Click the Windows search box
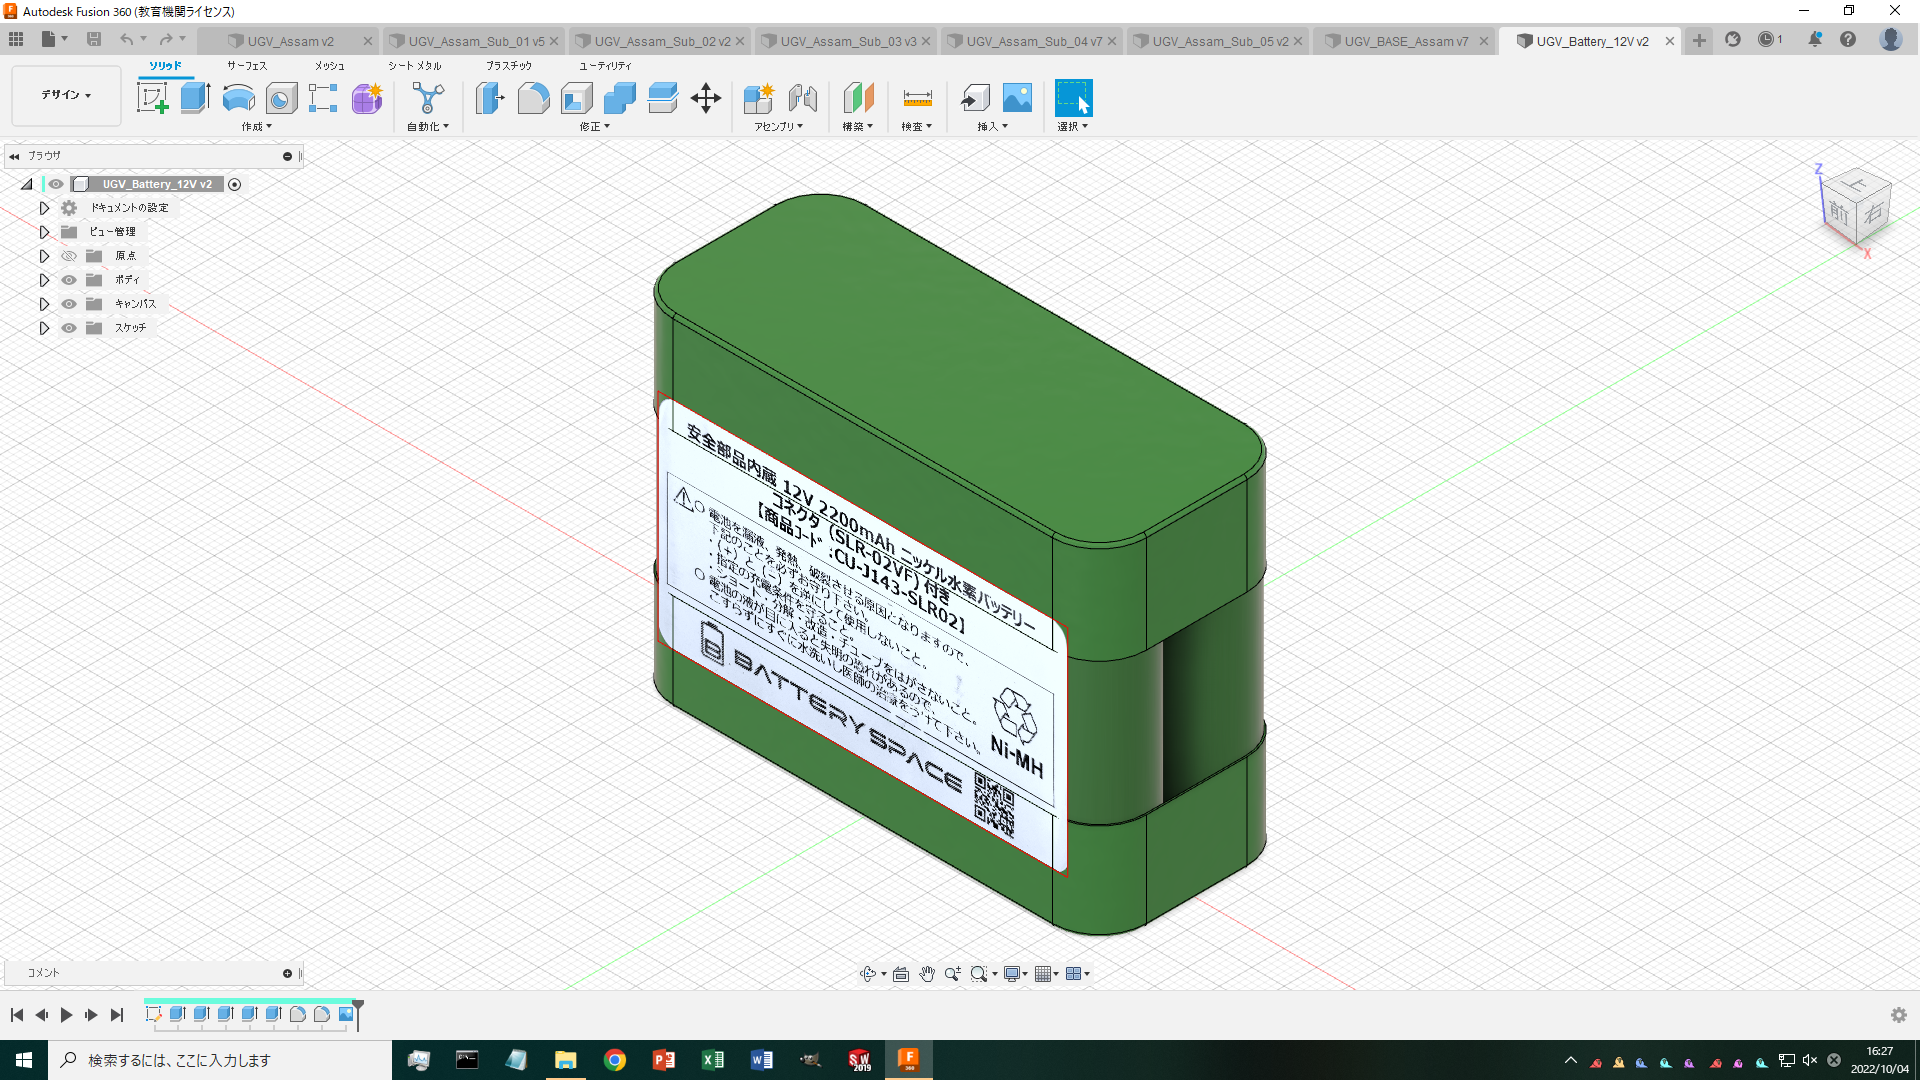 (220, 1060)
